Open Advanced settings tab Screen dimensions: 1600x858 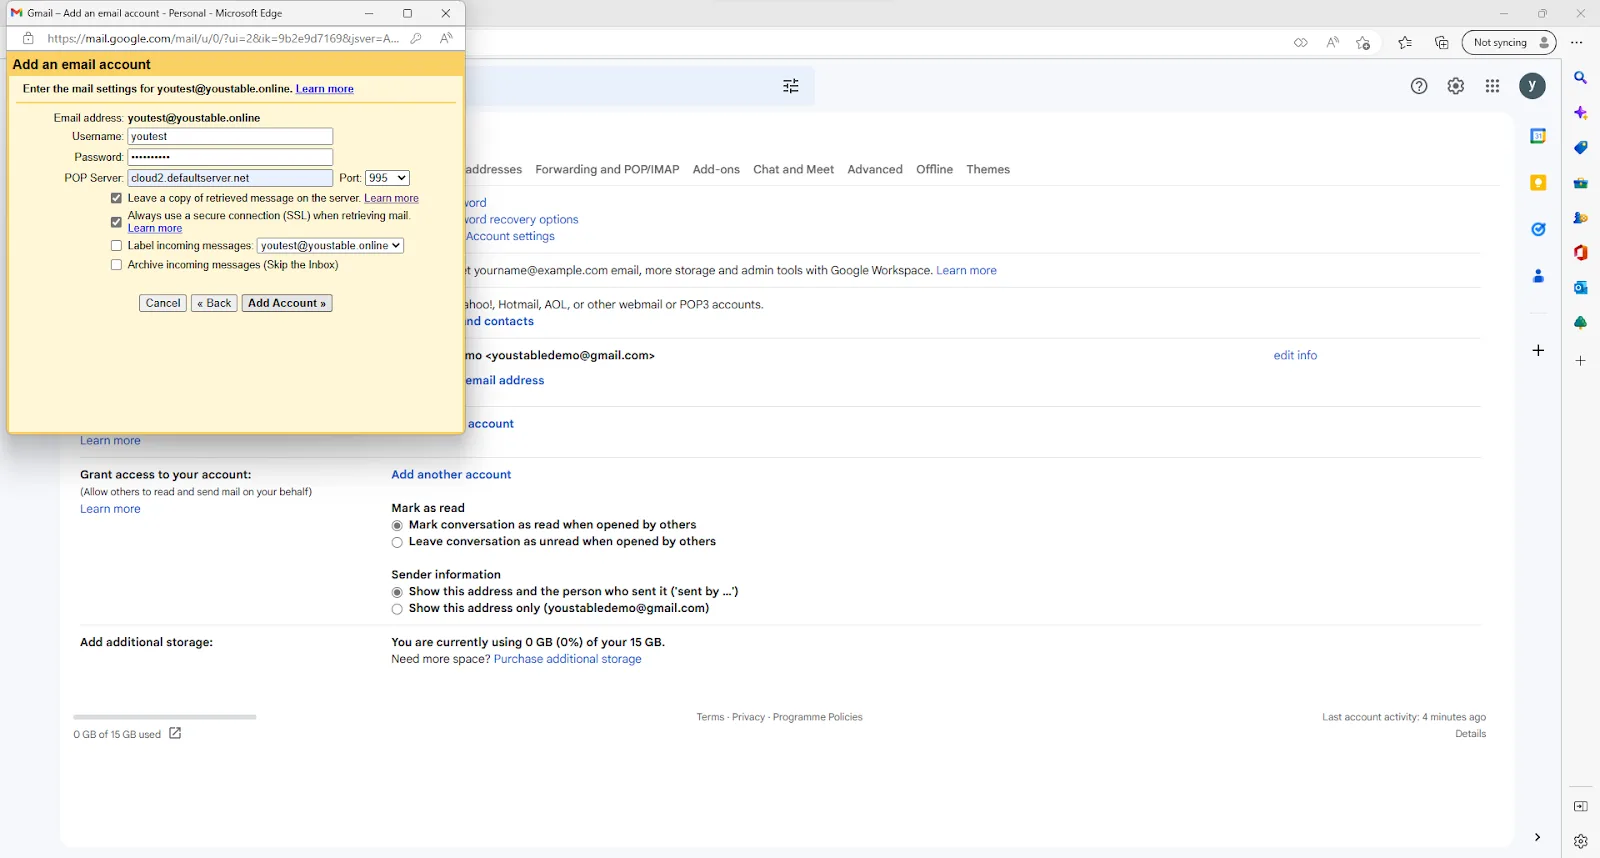(875, 169)
